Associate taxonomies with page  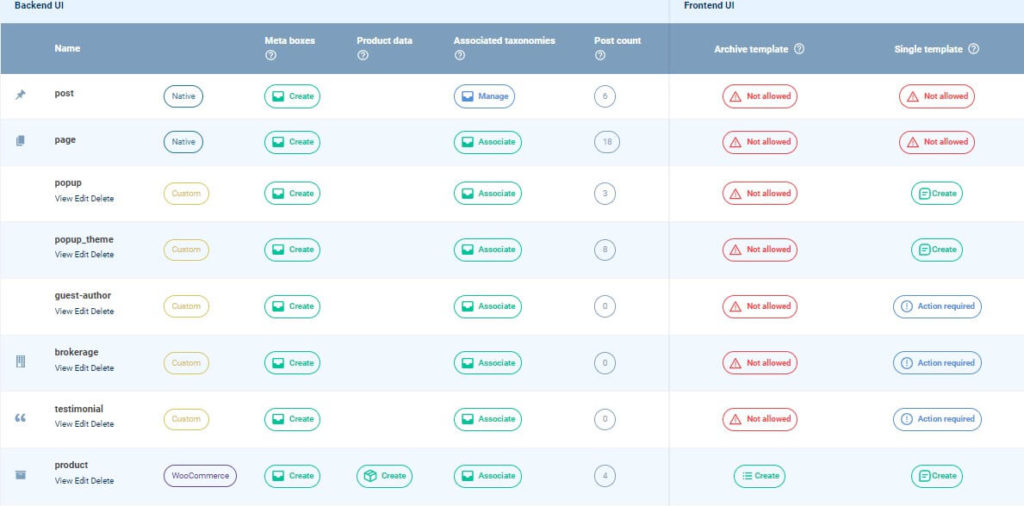click(488, 142)
